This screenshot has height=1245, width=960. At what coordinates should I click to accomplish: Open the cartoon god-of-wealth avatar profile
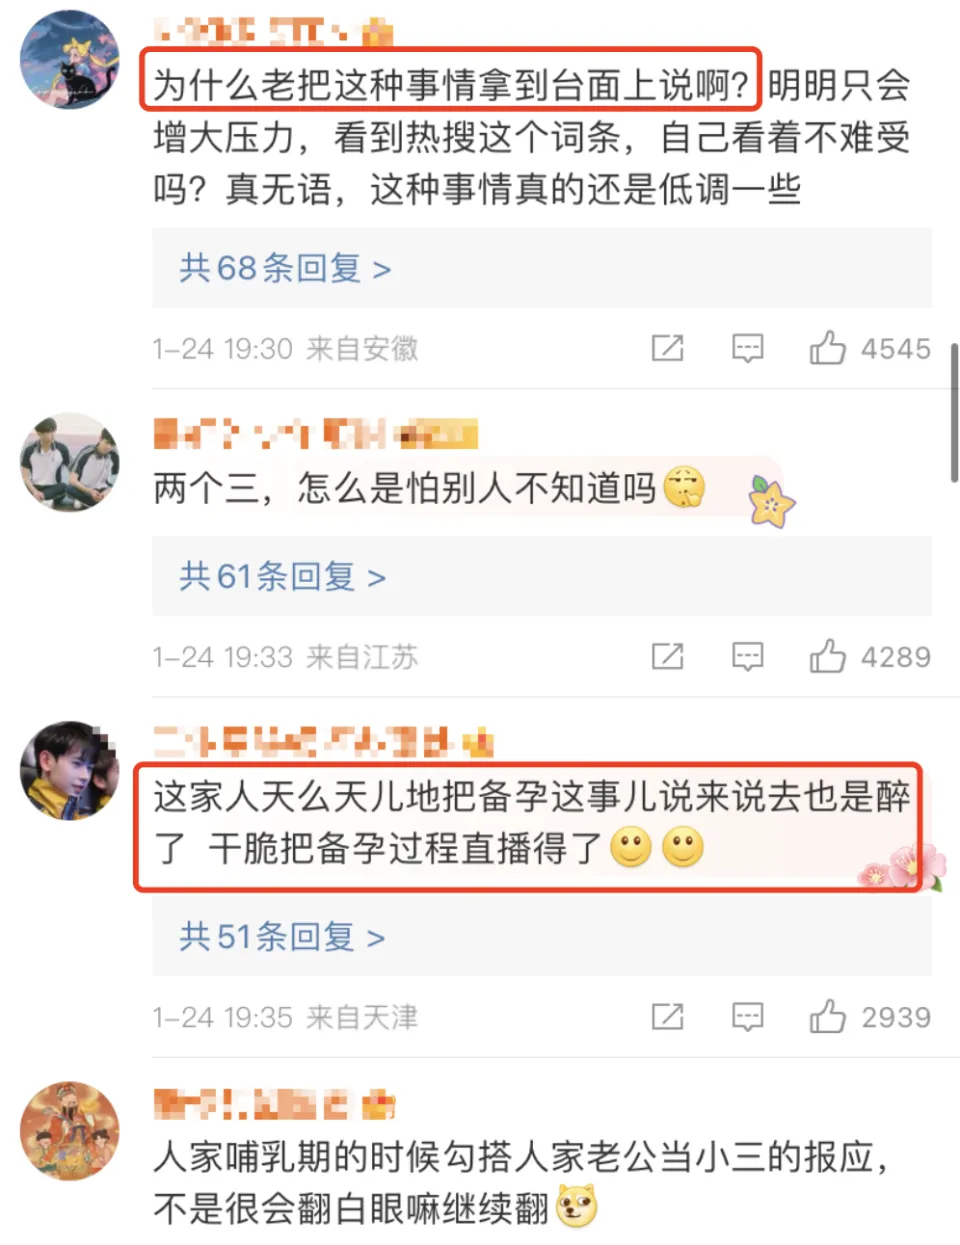pos(70,1130)
